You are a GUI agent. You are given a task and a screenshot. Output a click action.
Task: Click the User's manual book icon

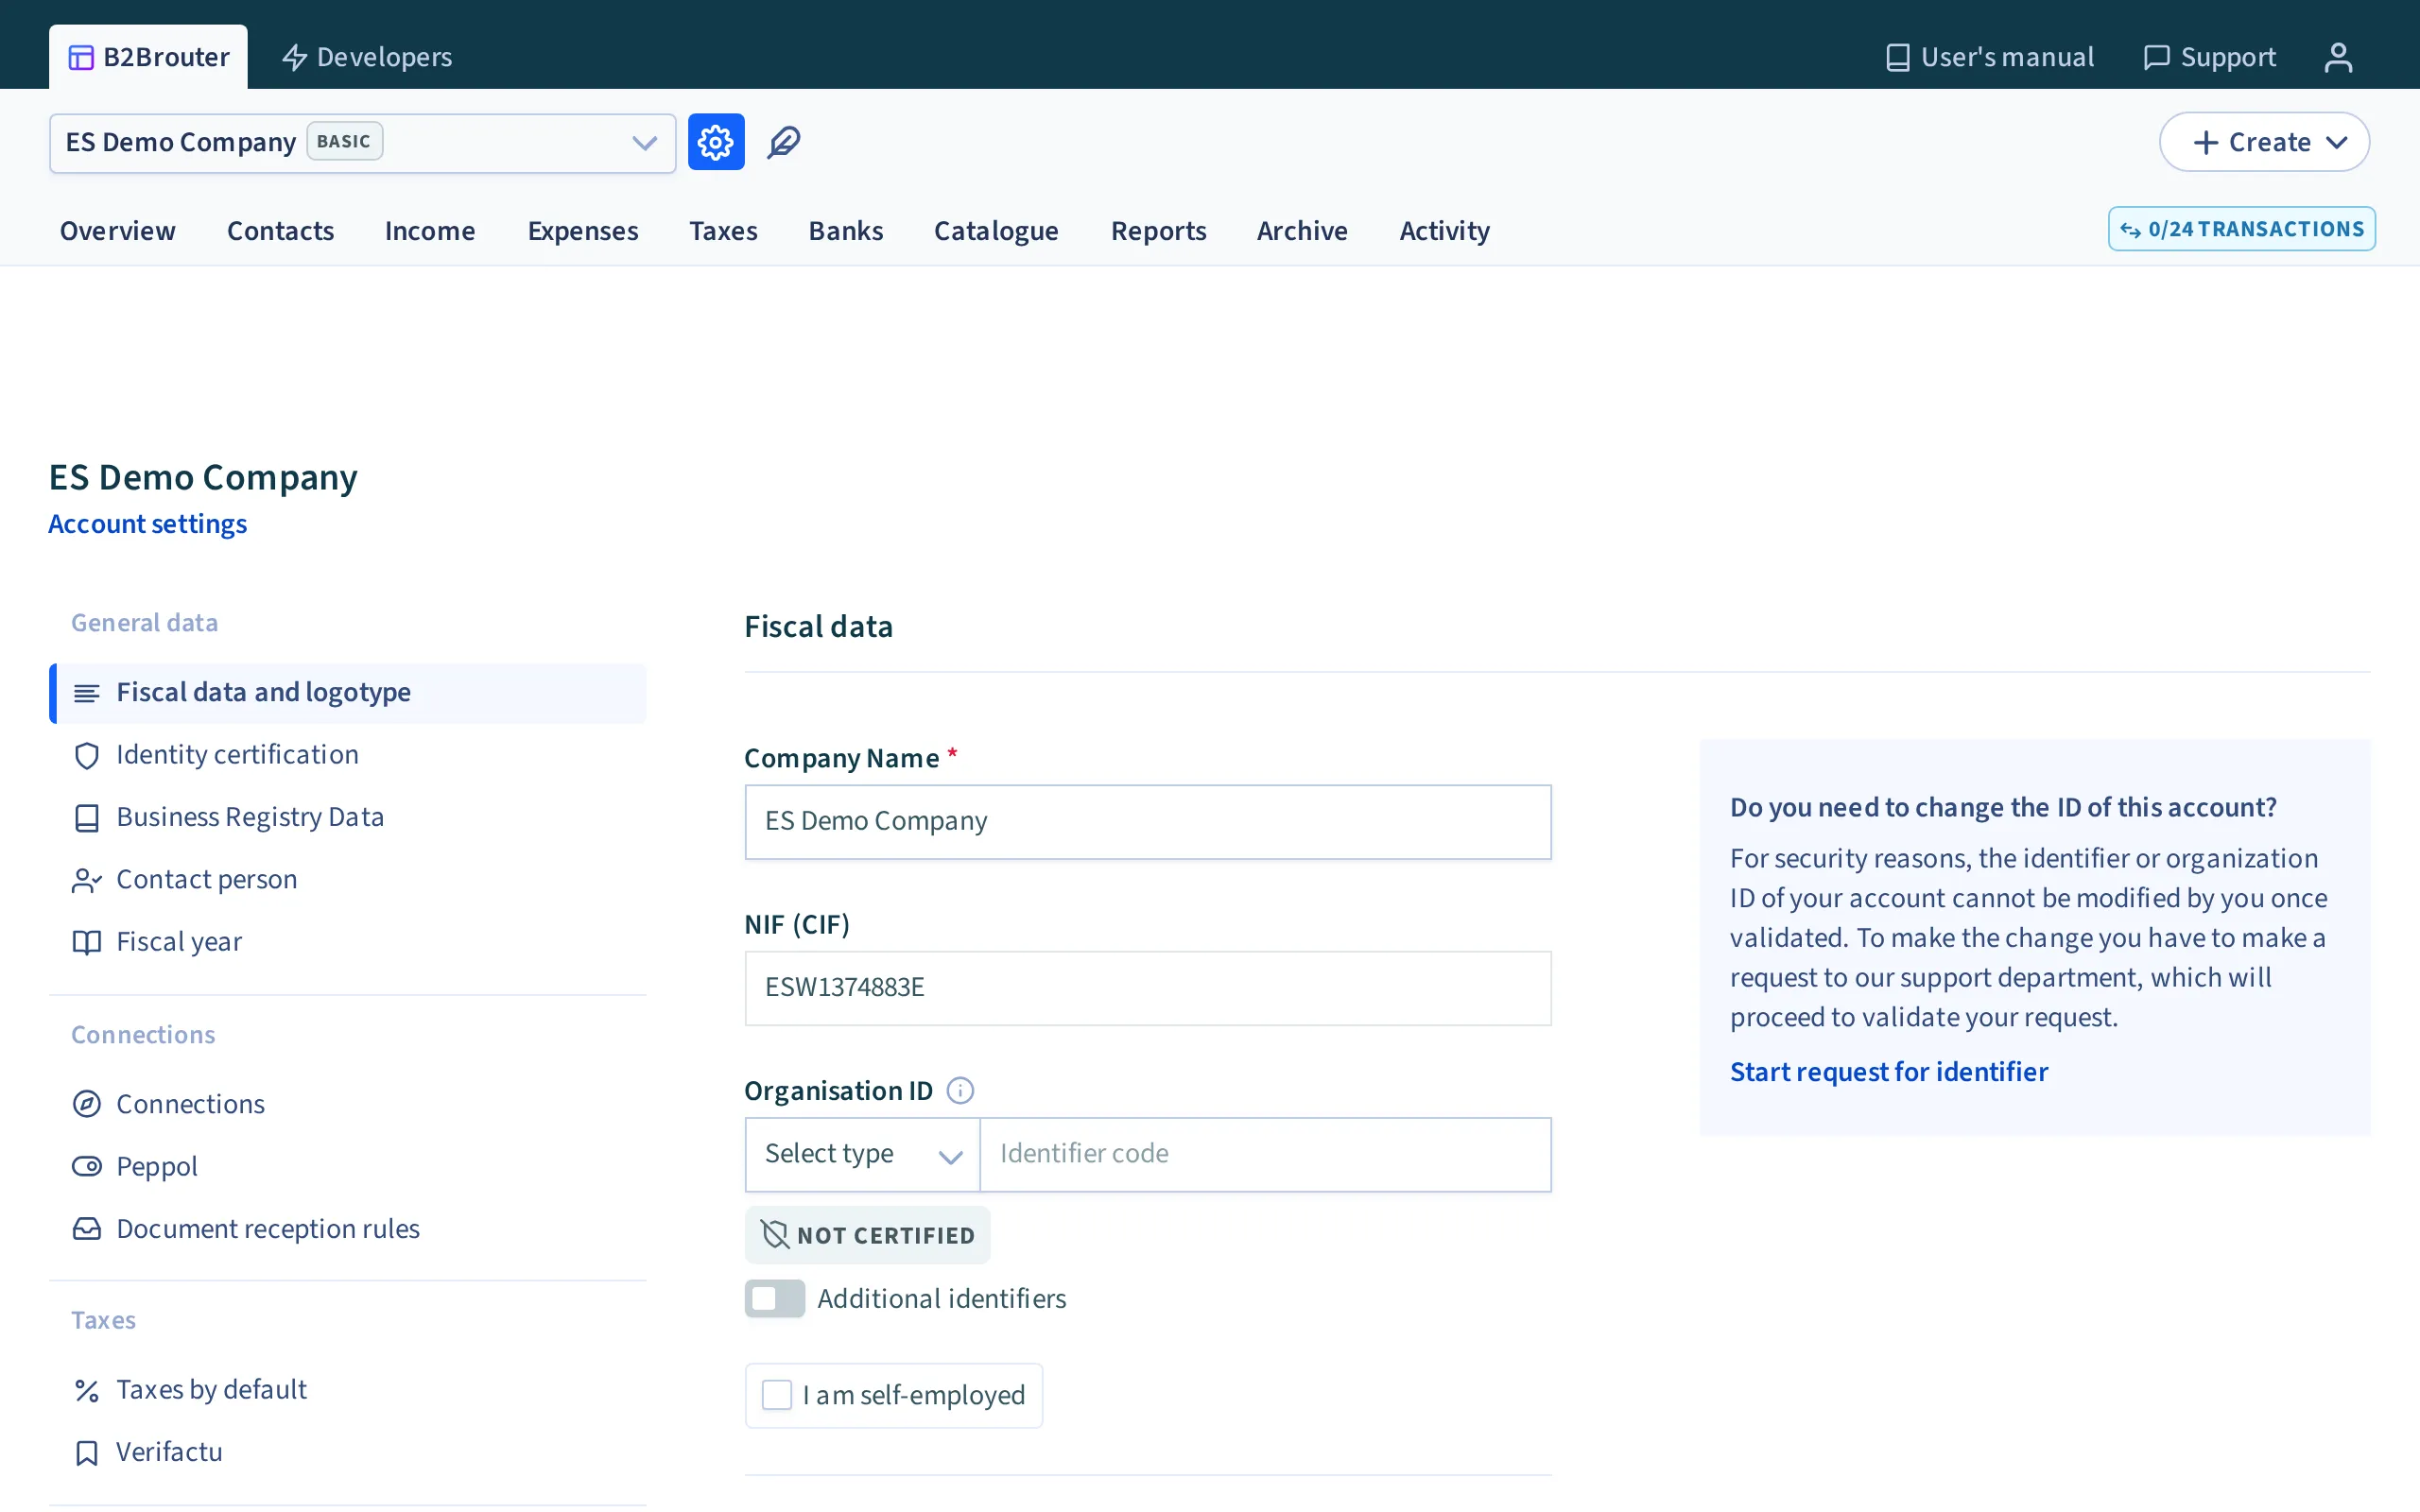[x=1897, y=57]
